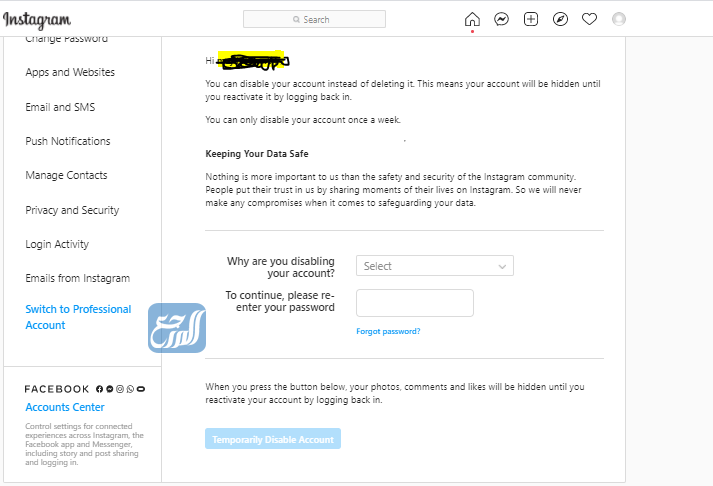The width and height of the screenshot is (713, 486).
Task: View Login Activity page
Action: pos(57,244)
